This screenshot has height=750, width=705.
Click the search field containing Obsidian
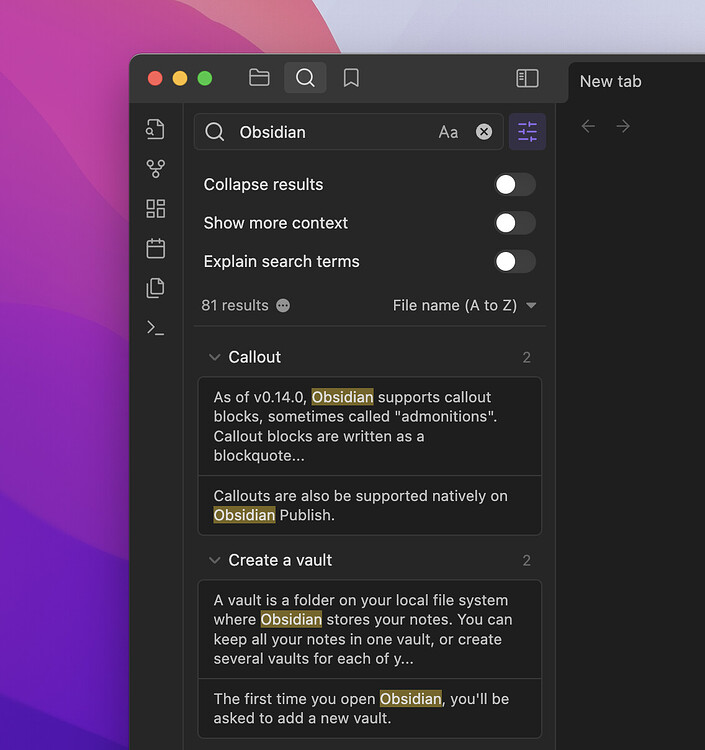coord(330,132)
